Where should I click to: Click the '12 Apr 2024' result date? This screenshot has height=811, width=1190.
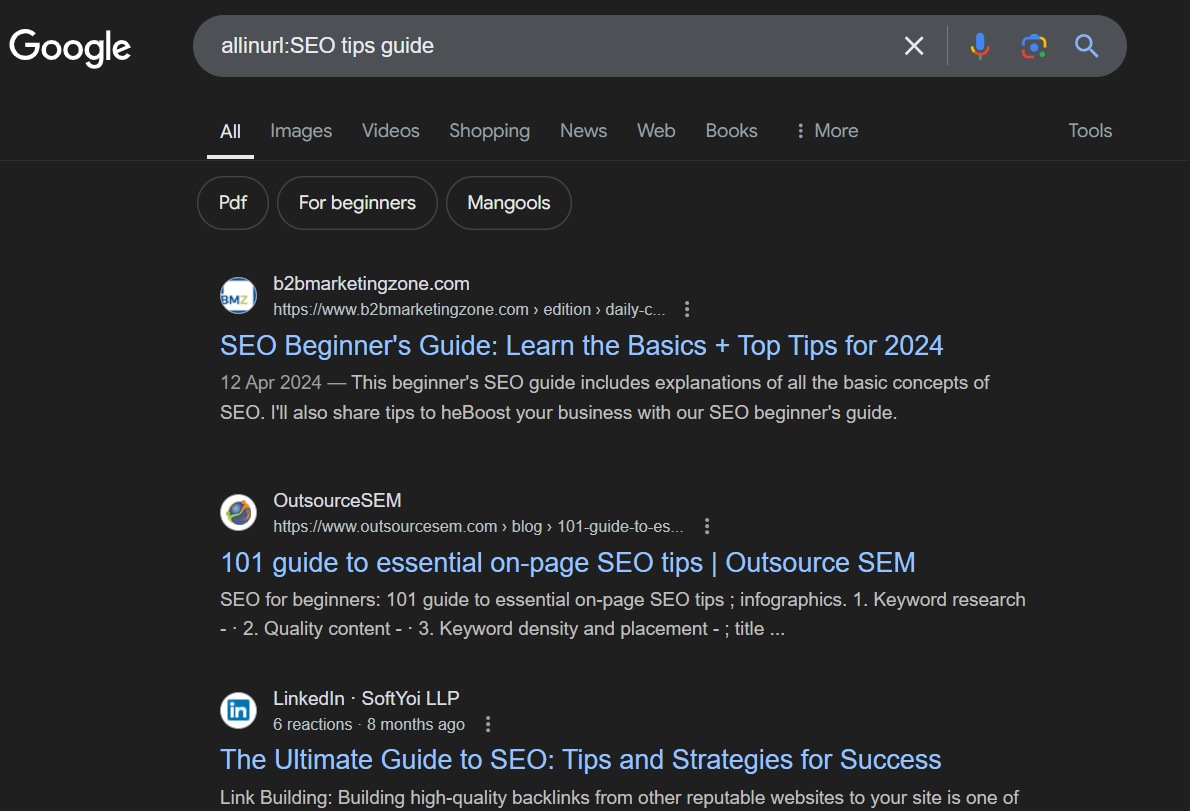[271, 382]
